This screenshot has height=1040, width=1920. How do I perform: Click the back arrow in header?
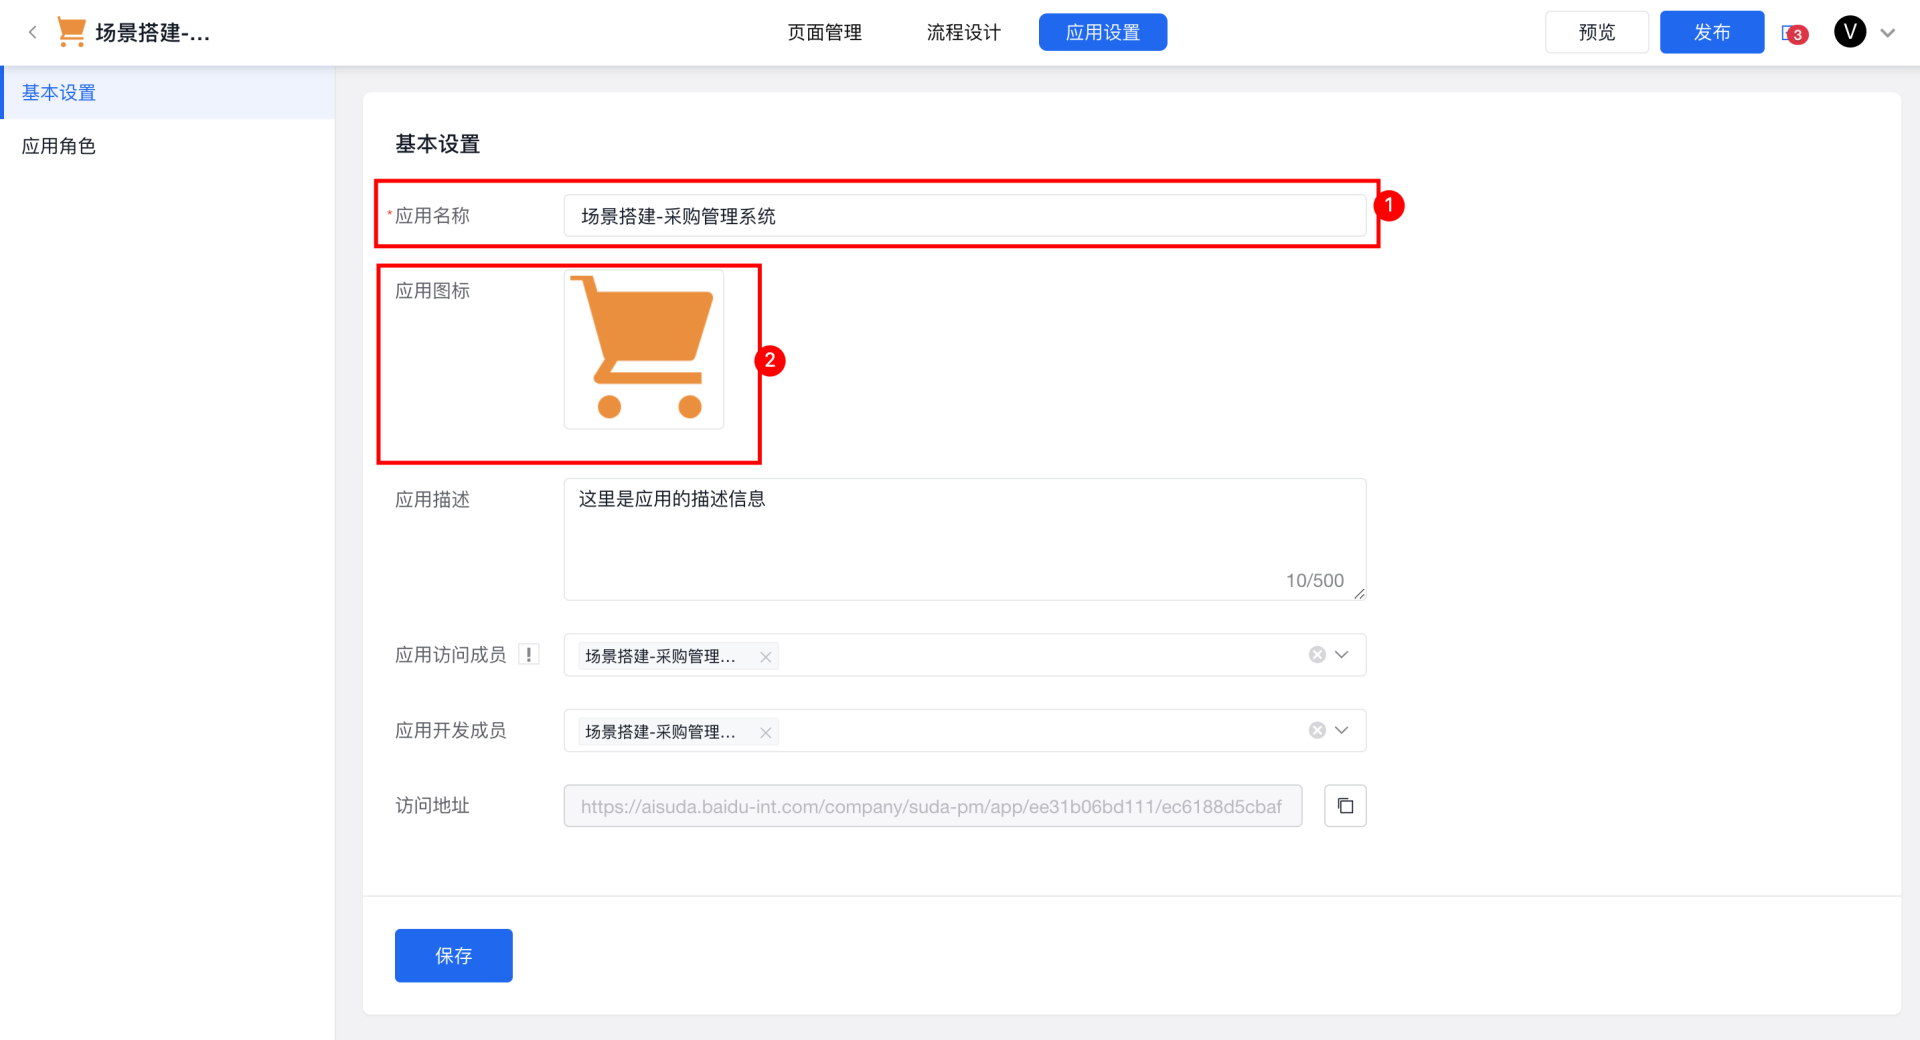(x=32, y=32)
